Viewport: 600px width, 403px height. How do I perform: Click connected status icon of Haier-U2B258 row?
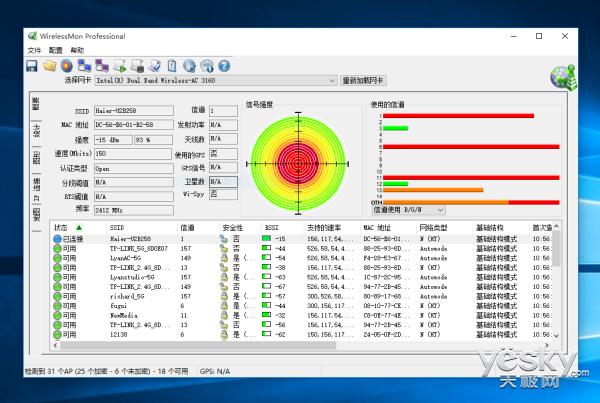click(x=58, y=240)
